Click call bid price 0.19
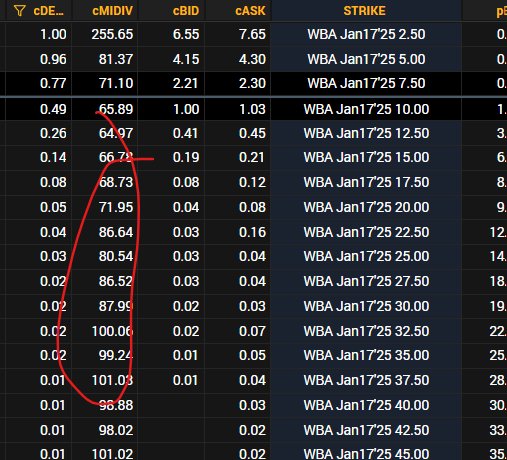 186,157
